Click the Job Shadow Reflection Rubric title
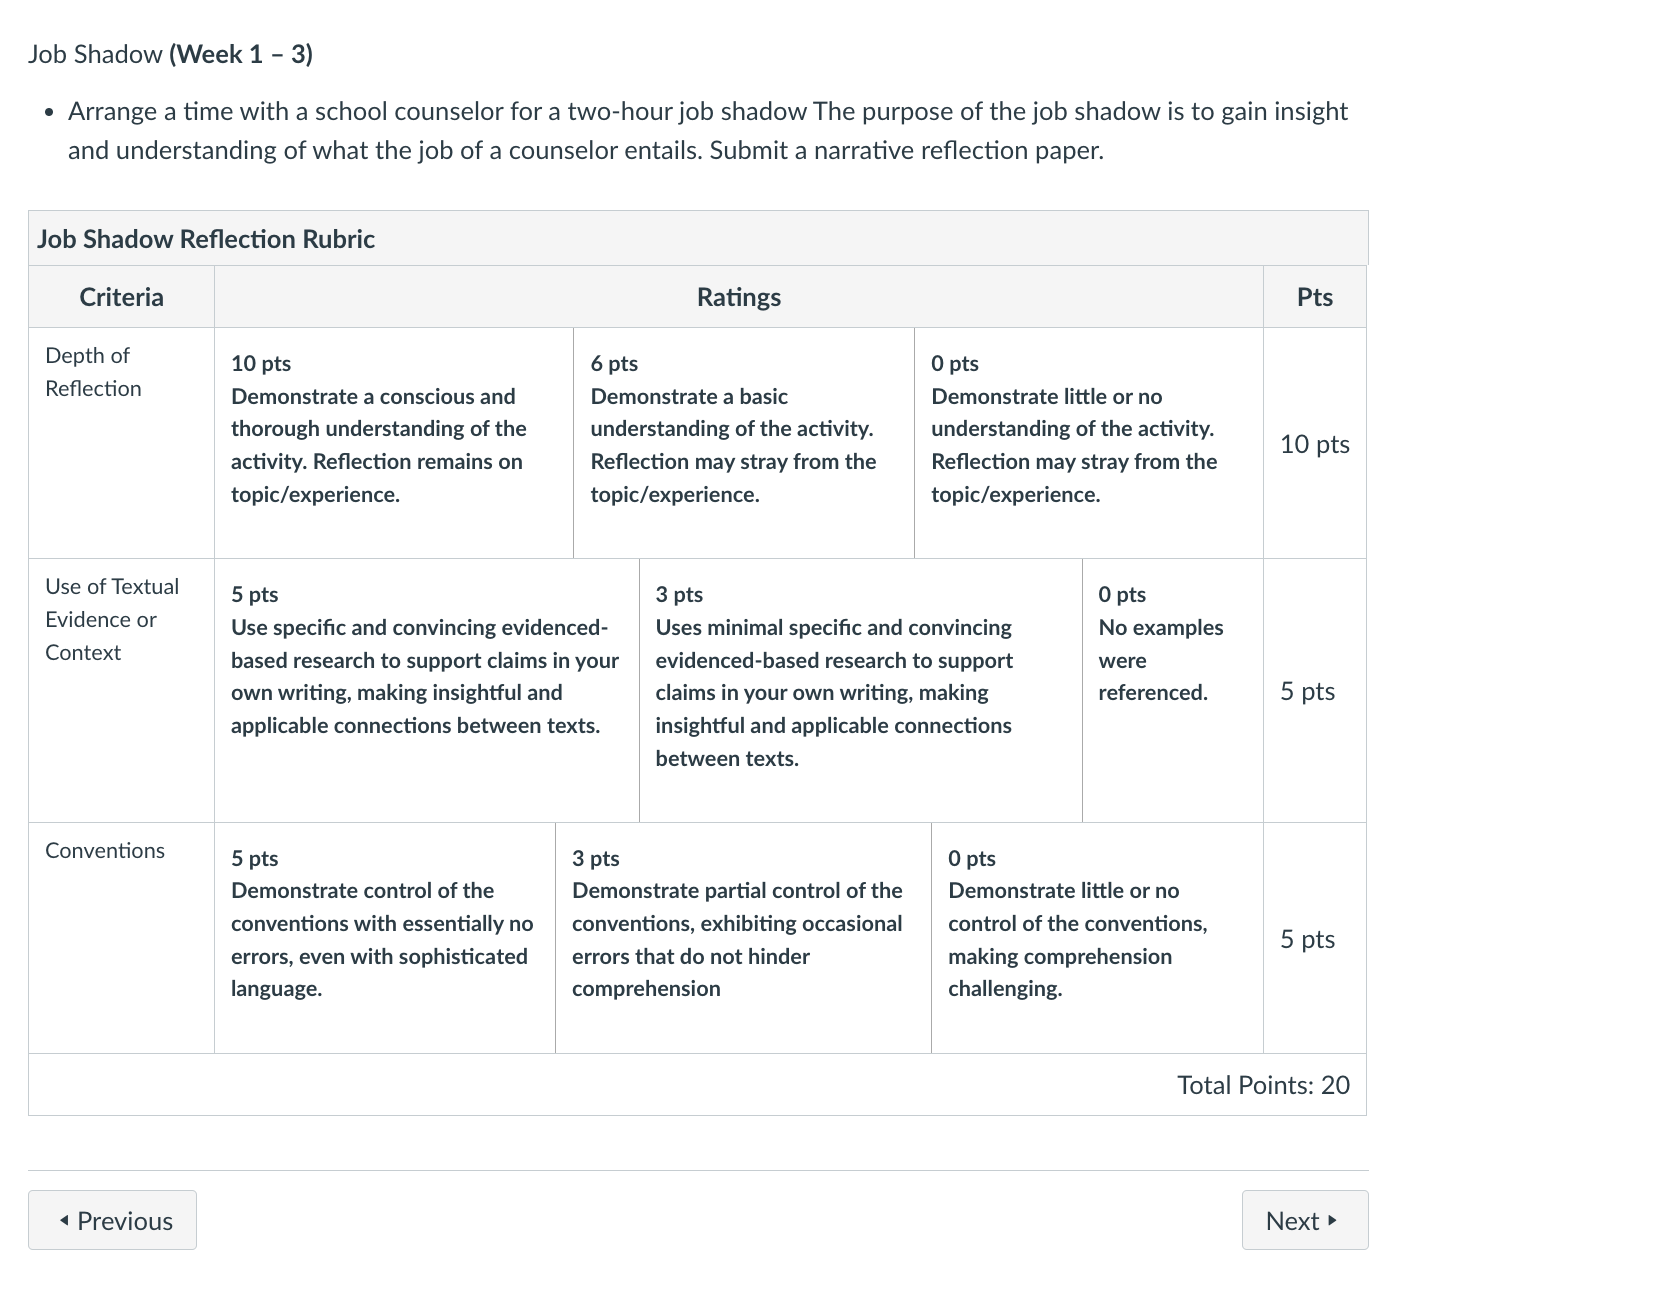 pyautogui.click(x=206, y=239)
